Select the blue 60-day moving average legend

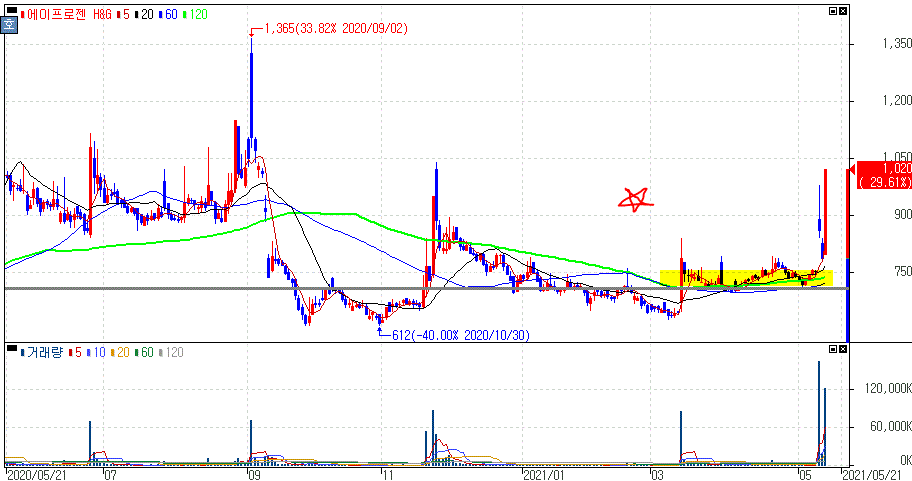[x=168, y=15]
